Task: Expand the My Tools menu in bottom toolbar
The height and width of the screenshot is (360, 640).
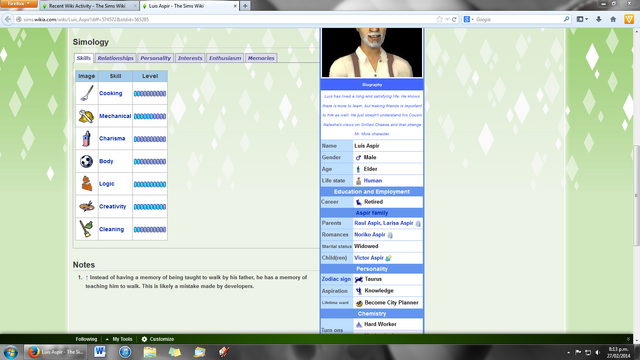Action: click(119, 339)
